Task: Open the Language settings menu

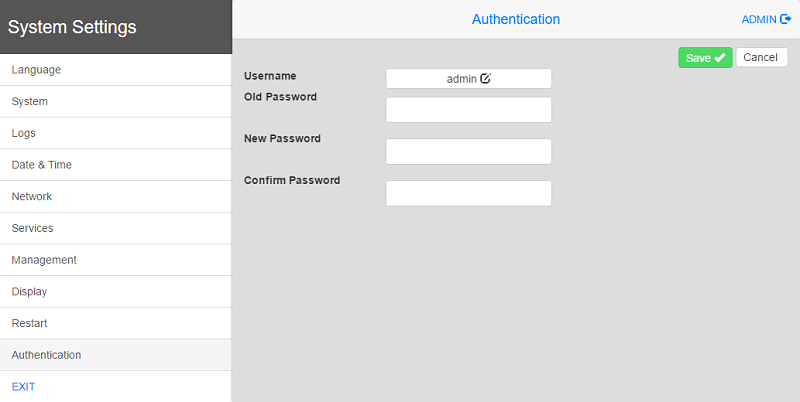Action: [x=116, y=70]
